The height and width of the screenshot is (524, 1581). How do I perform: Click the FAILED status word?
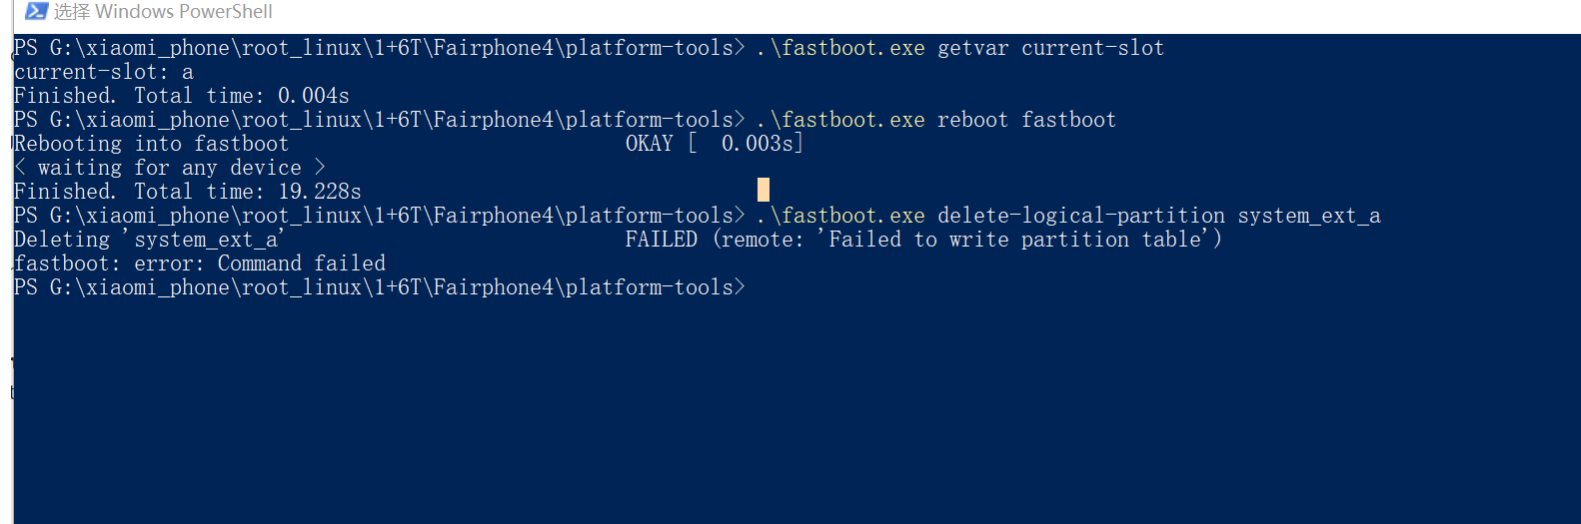[x=662, y=240]
